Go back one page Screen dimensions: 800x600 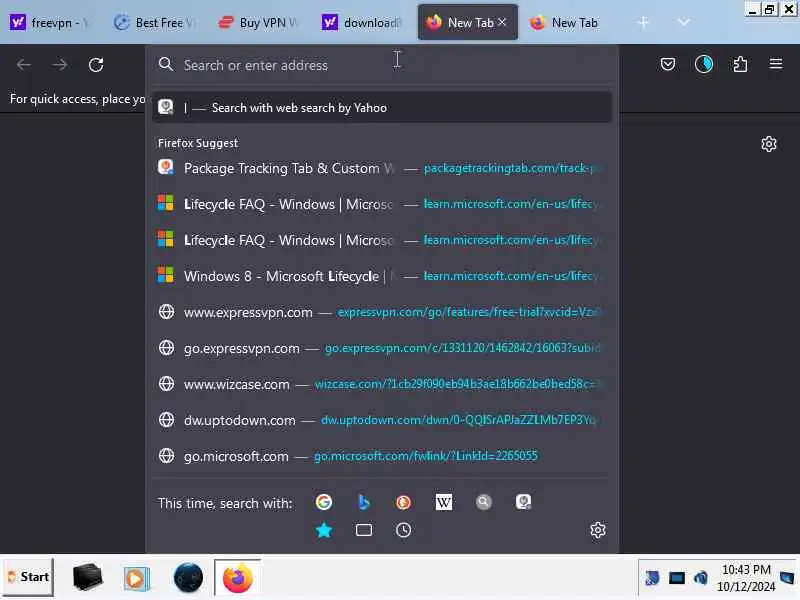(23, 65)
